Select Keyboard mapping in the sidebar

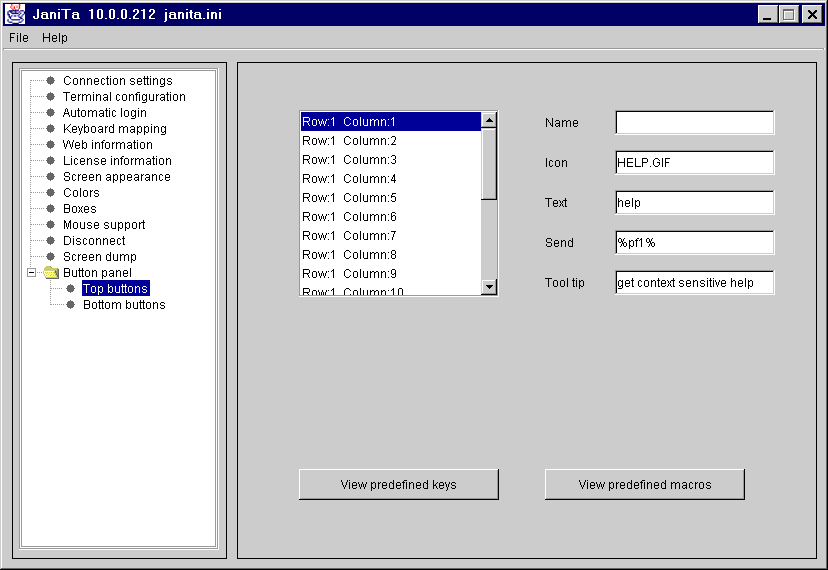point(114,129)
